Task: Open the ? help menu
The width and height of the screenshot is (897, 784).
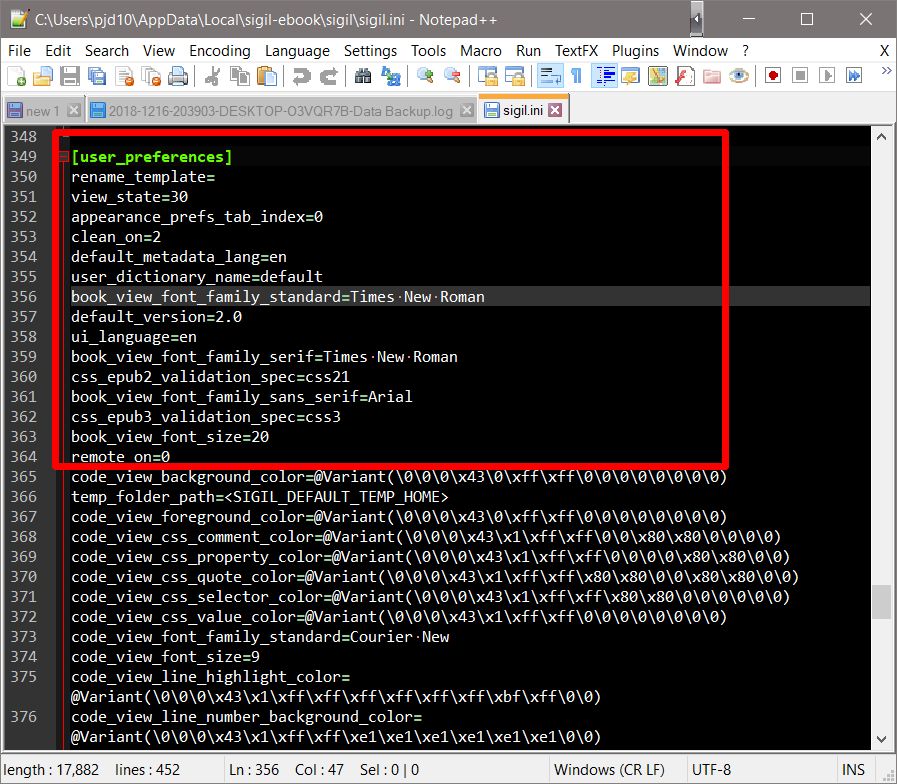Action: [745, 51]
